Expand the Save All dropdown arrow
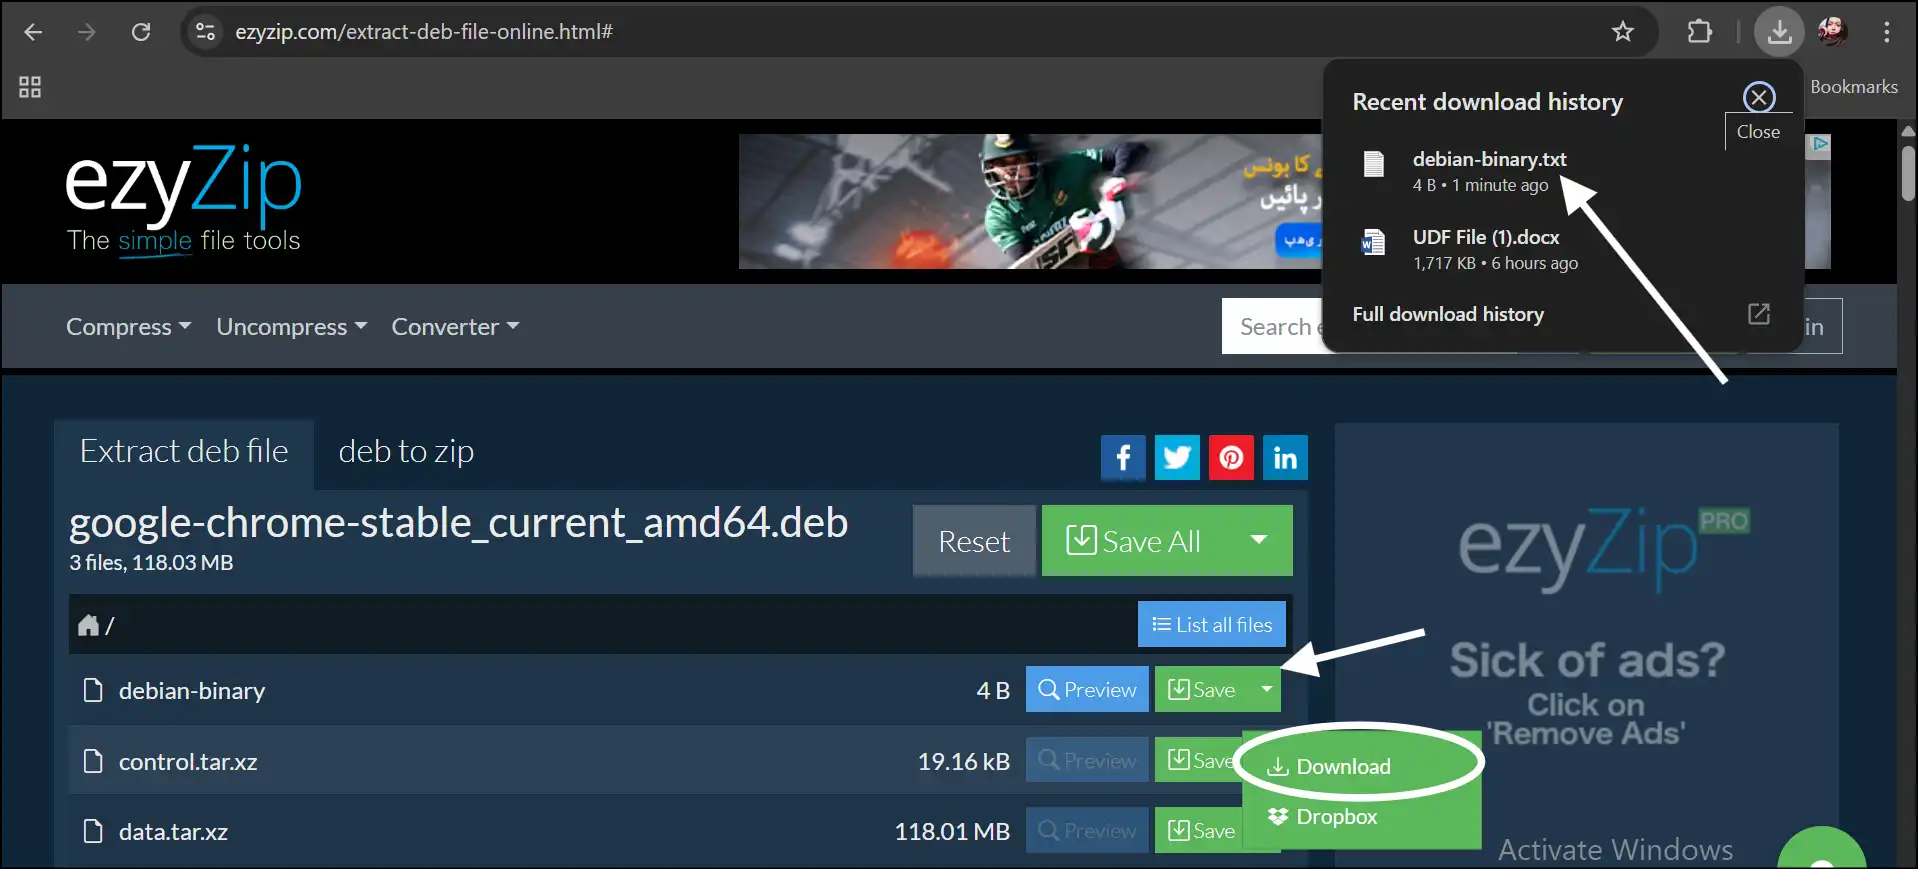Image resolution: width=1918 pixels, height=869 pixels. (x=1259, y=541)
